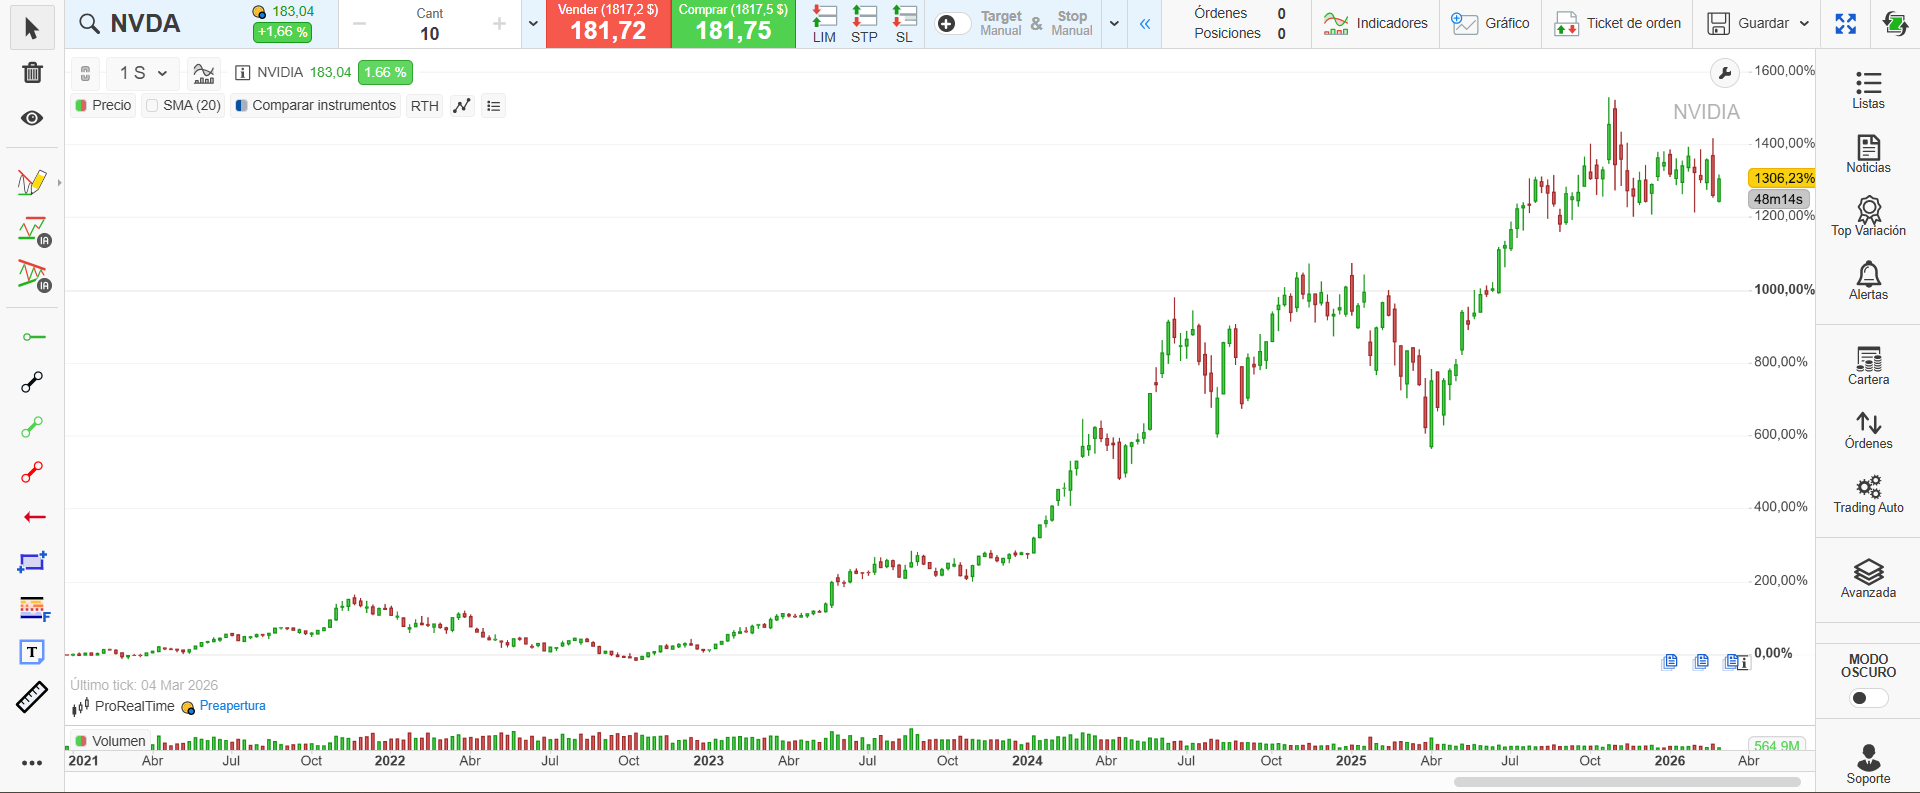The width and height of the screenshot is (1920, 793).
Task: Click the trash delete-drawings icon
Action: 32,72
